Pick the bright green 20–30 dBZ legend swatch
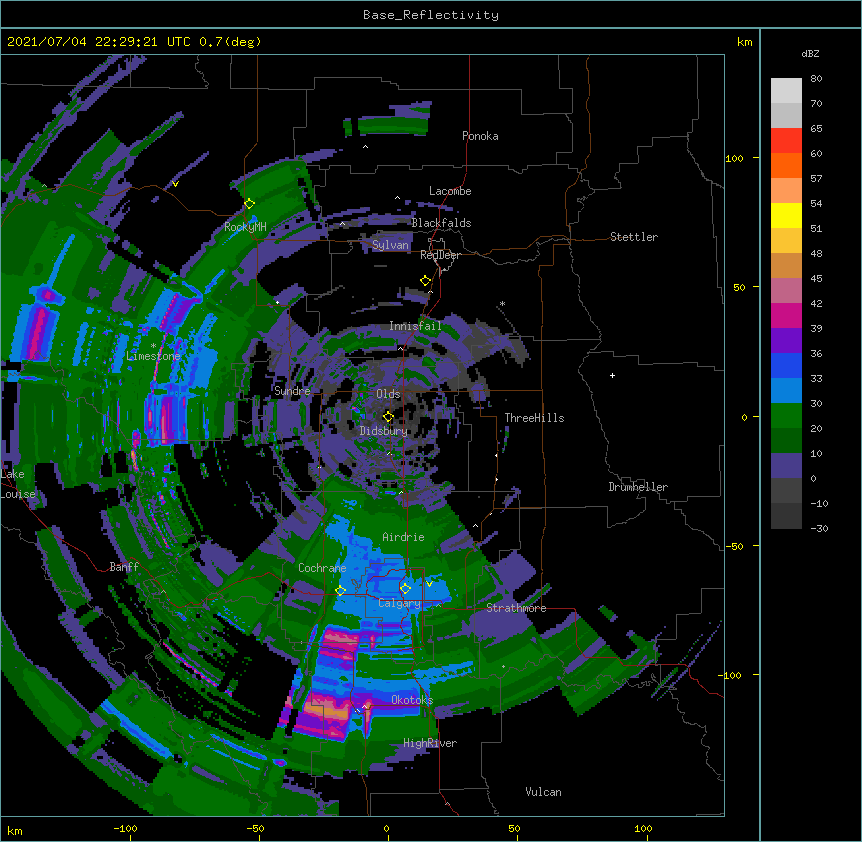 [786, 416]
